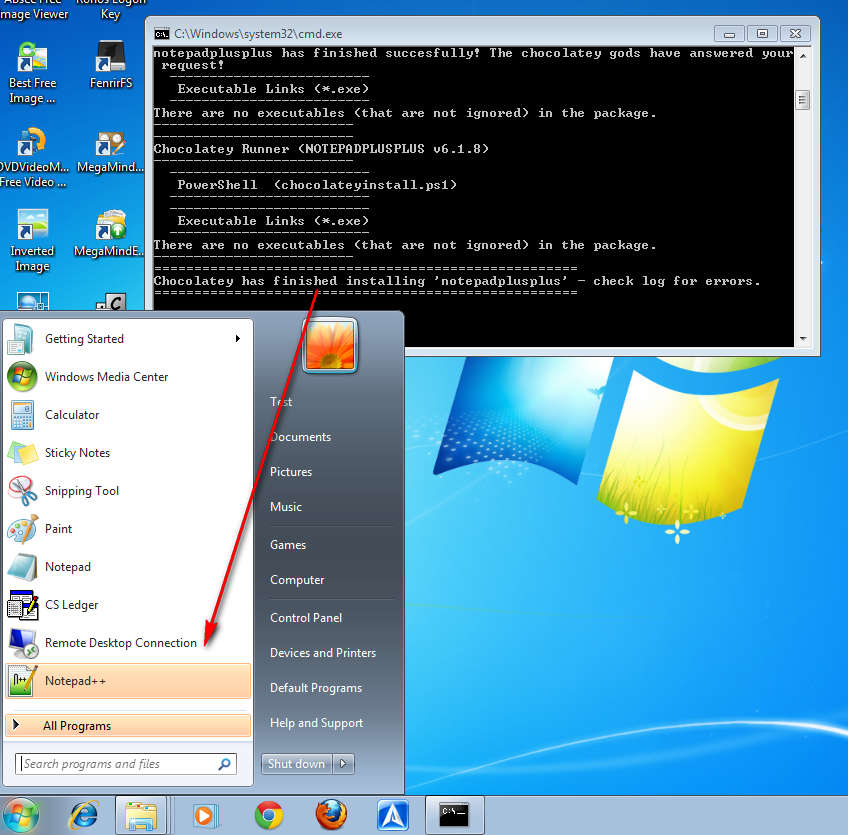Open Notepad++ from the Start menu
The height and width of the screenshot is (835, 848).
click(x=75, y=681)
